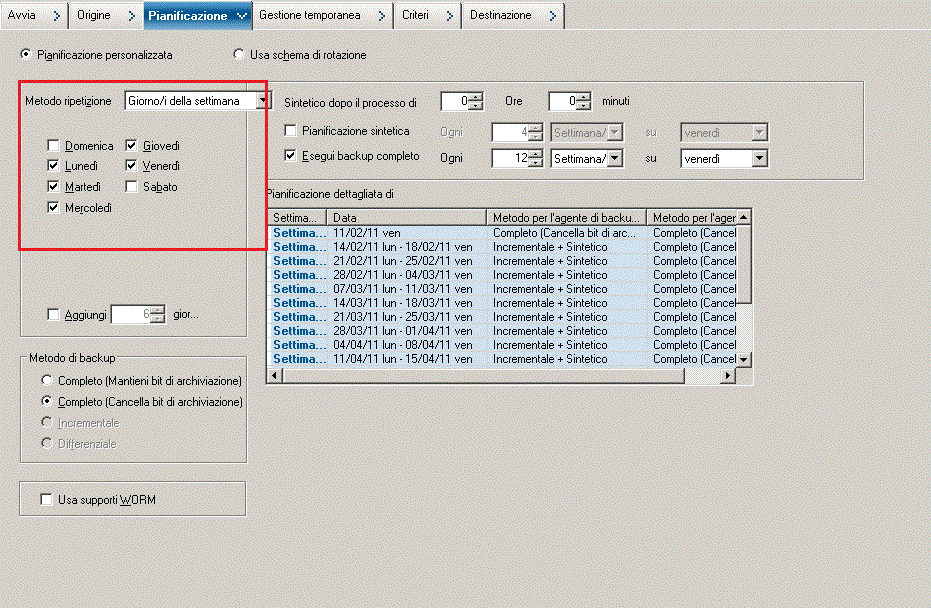Go to the Destinazione tab
The height and width of the screenshot is (608, 931).
[x=500, y=15]
